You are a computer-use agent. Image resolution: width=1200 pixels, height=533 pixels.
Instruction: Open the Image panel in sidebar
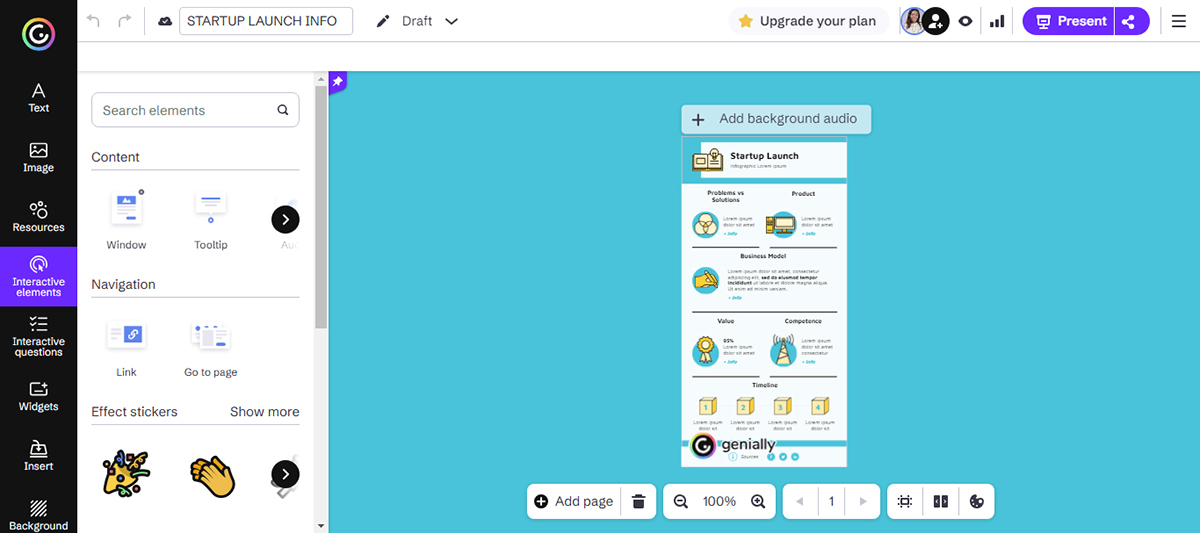click(38, 157)
